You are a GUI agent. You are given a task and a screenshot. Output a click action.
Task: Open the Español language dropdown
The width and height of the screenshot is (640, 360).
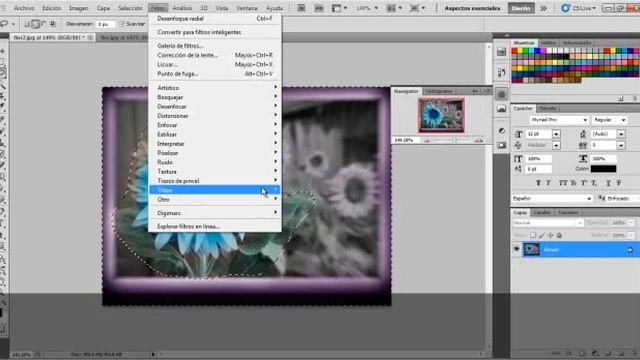coord(552,198)
